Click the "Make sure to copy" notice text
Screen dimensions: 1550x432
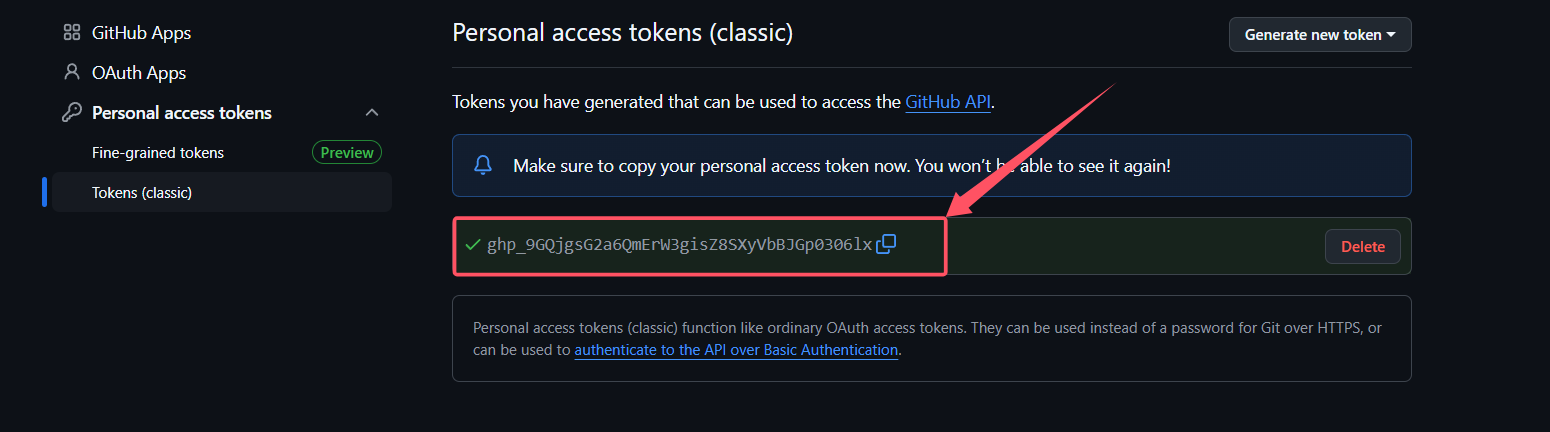tap(841, 165)
